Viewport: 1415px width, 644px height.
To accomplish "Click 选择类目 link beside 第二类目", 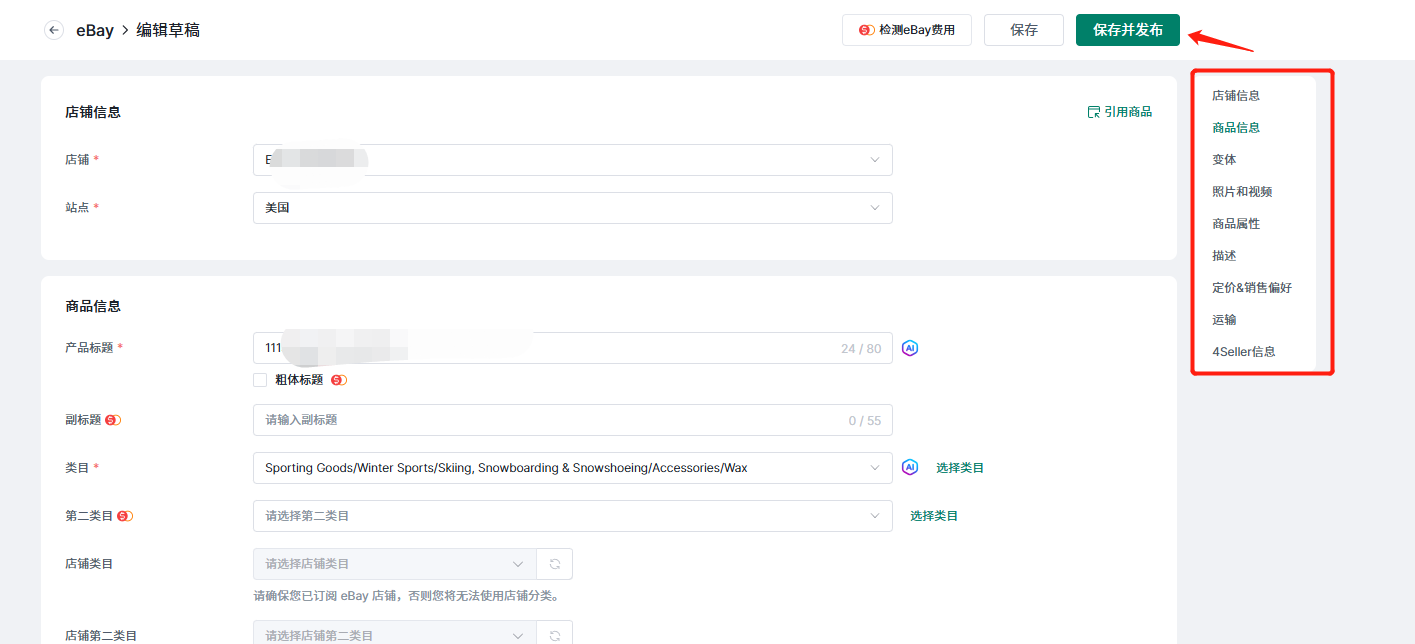I will [x=933, y=516].
